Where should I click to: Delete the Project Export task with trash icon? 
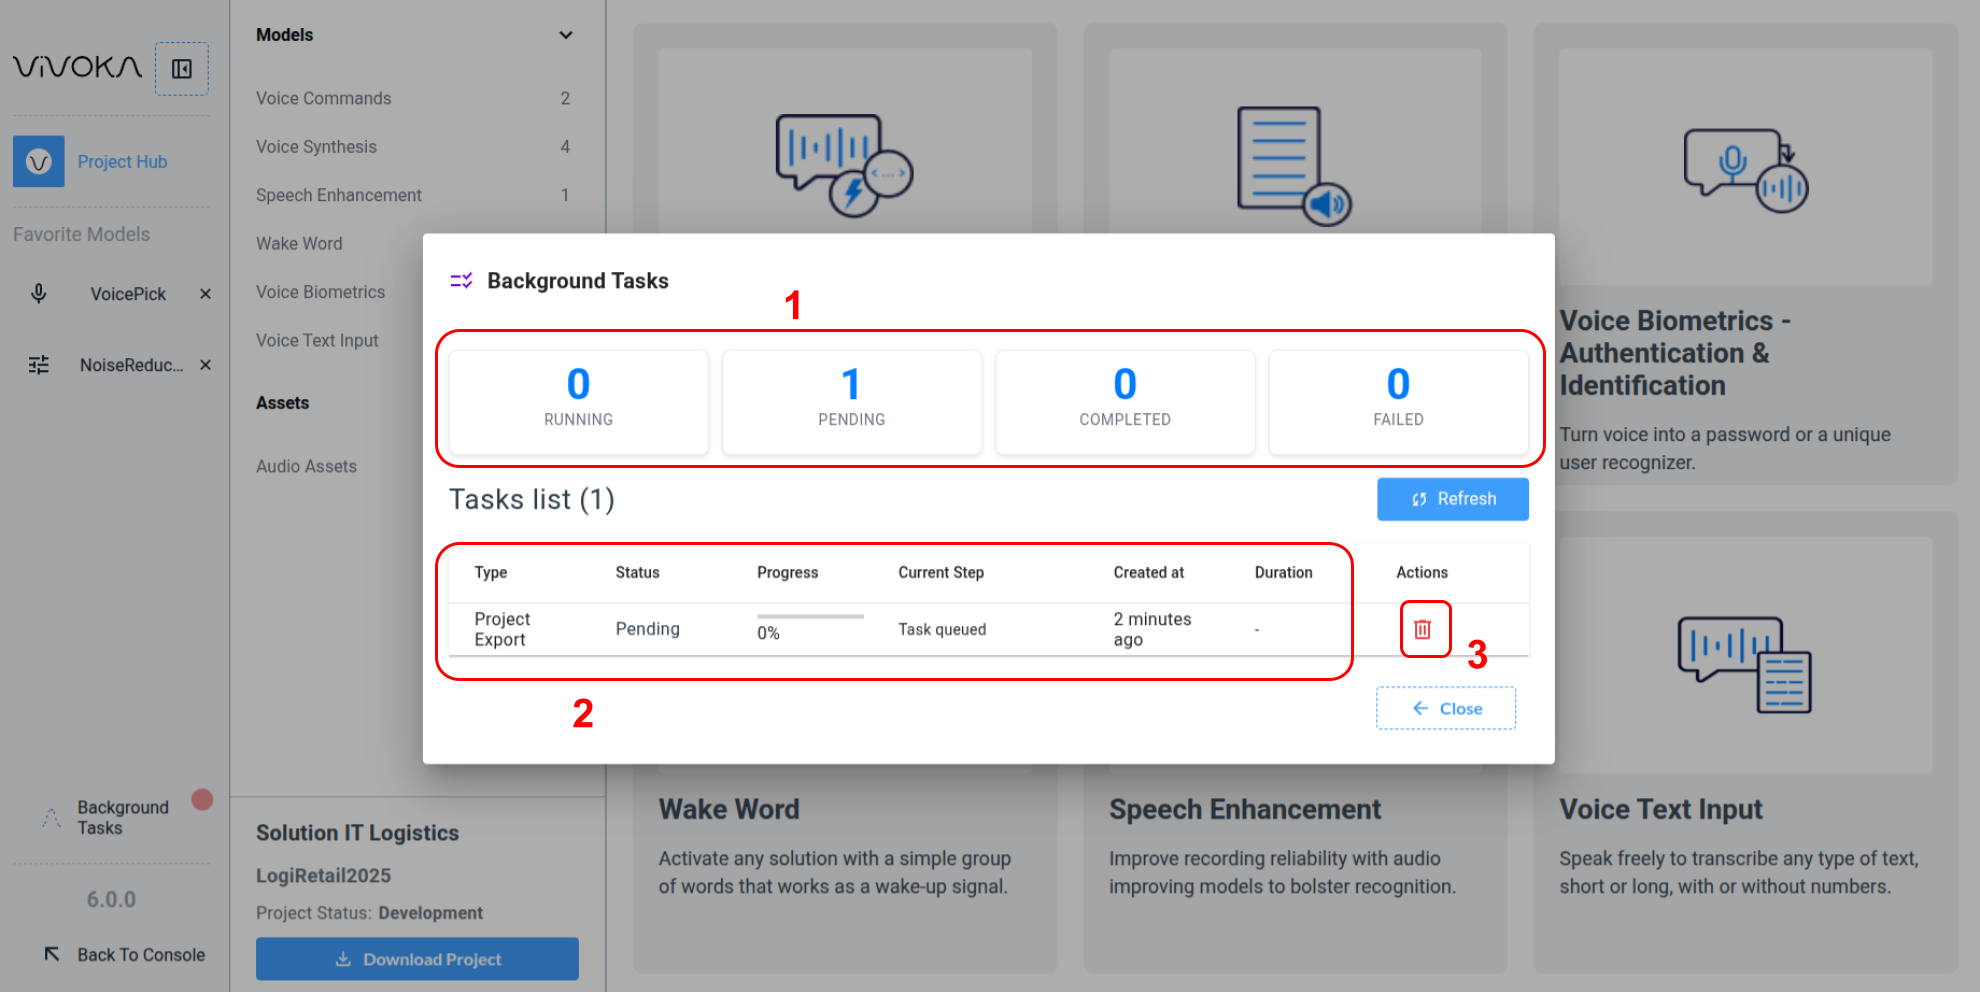tap(1422, 629)
